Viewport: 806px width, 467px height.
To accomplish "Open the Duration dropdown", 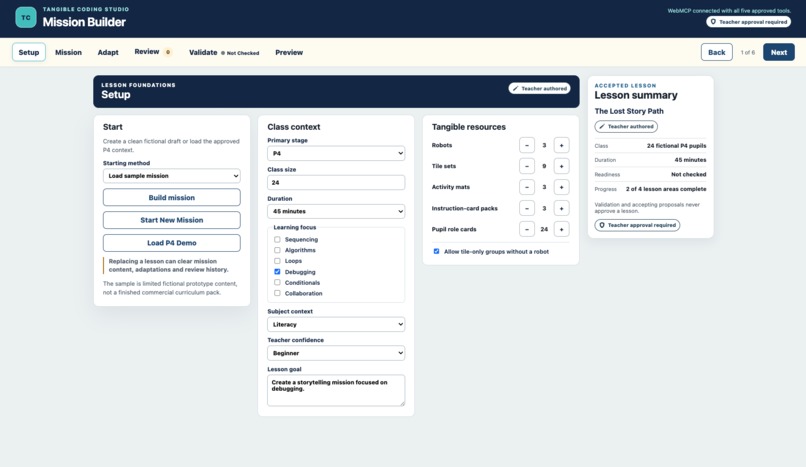I will 336,211.
